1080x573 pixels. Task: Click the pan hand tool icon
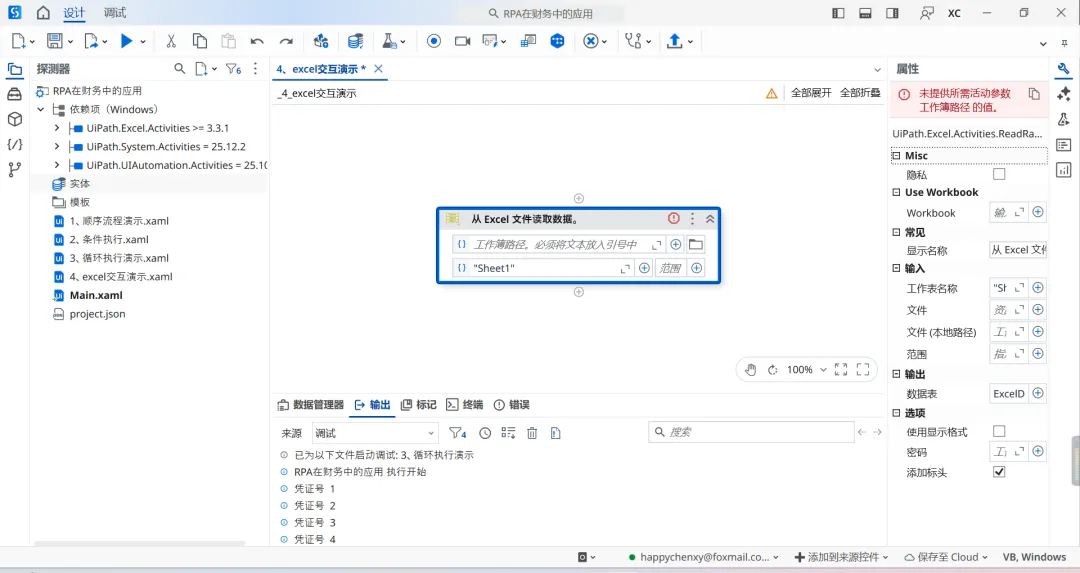point(751,370)
